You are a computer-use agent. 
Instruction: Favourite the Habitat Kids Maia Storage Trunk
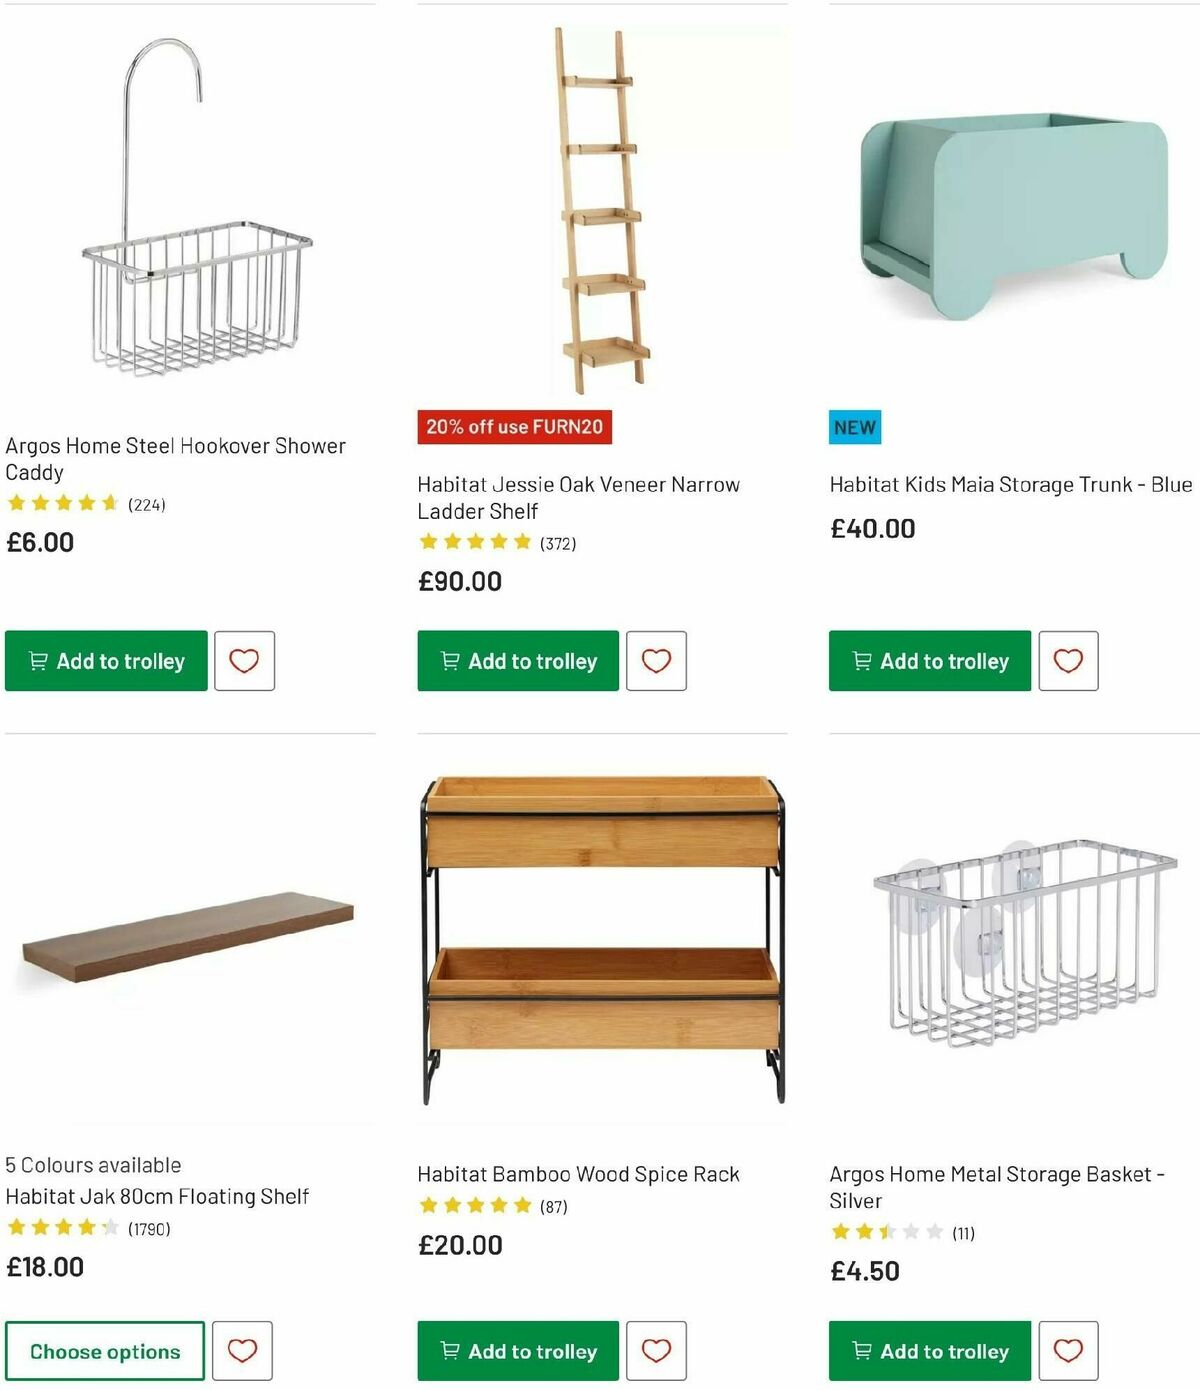tap(1068, 660)
